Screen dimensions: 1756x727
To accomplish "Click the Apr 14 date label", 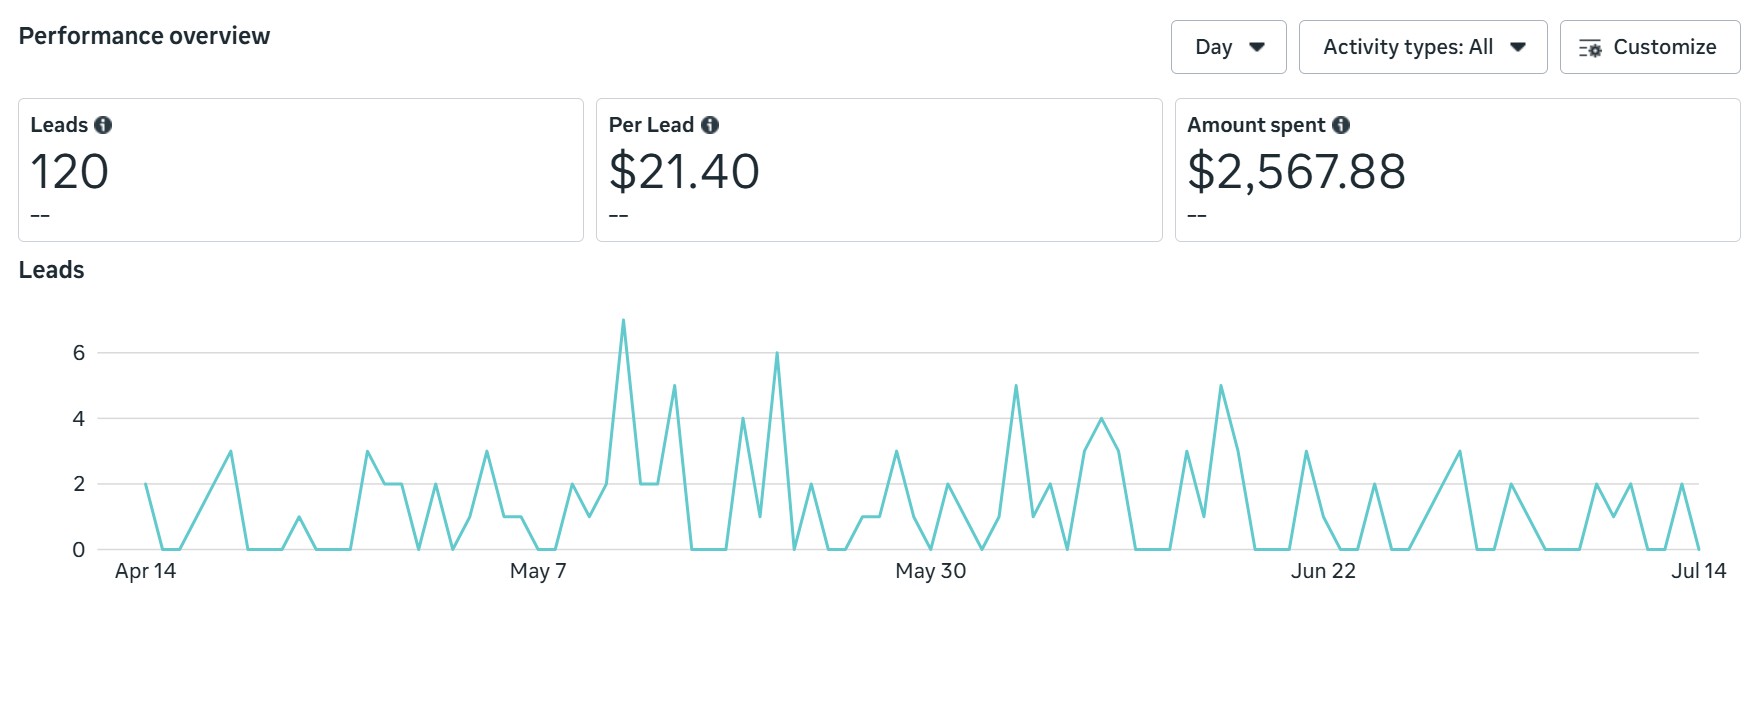I will [145, 571].
